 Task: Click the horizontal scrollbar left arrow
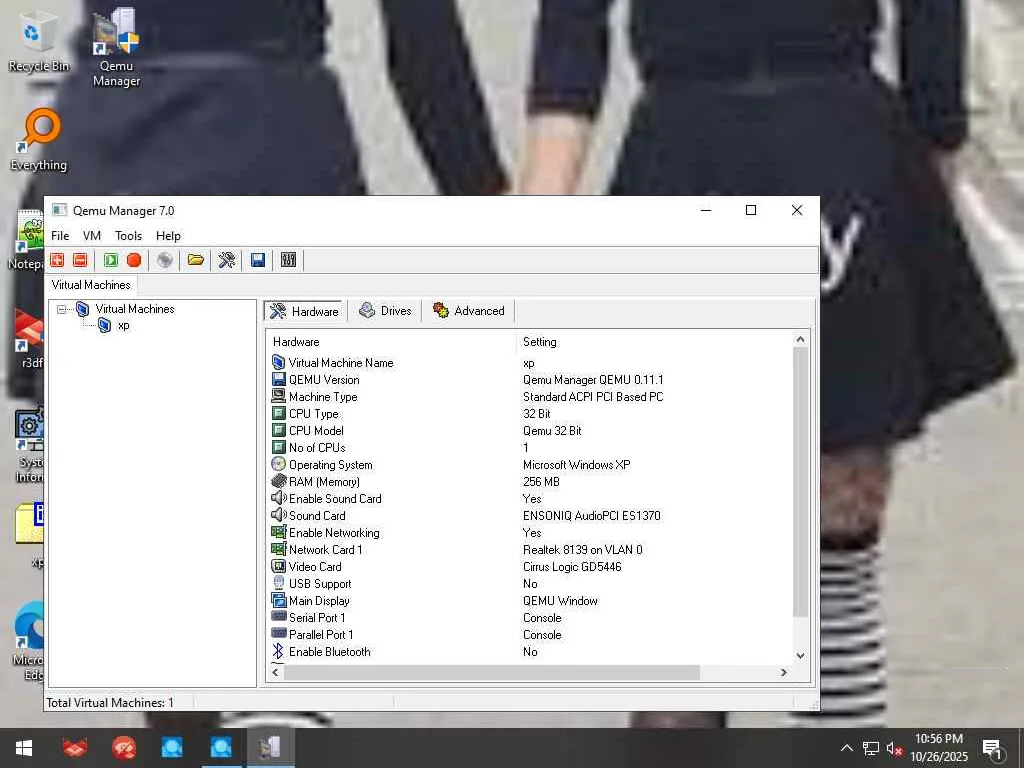[x=276, y=672]
